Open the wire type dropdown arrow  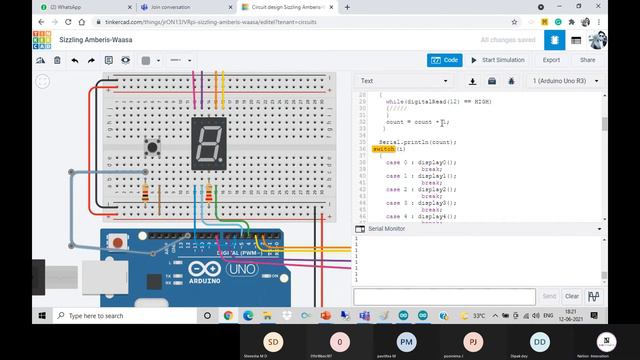189,61
